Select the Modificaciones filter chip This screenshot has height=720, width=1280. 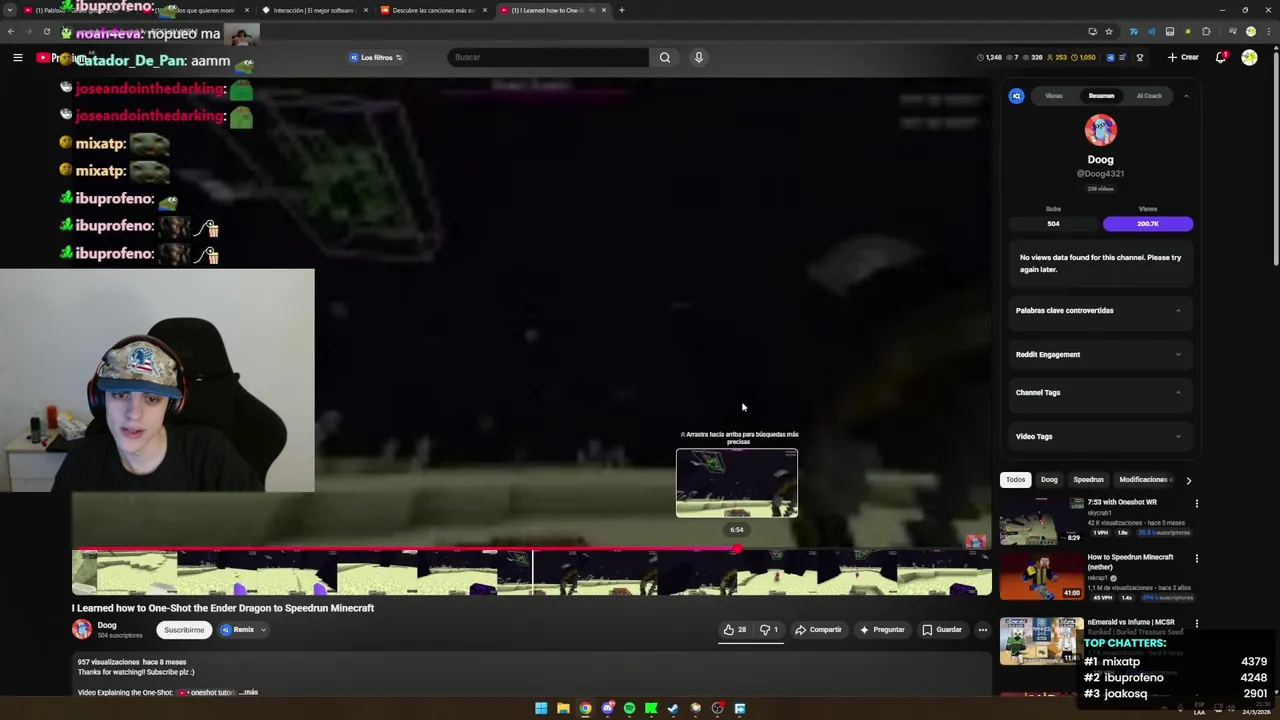tap(1144, 480)
